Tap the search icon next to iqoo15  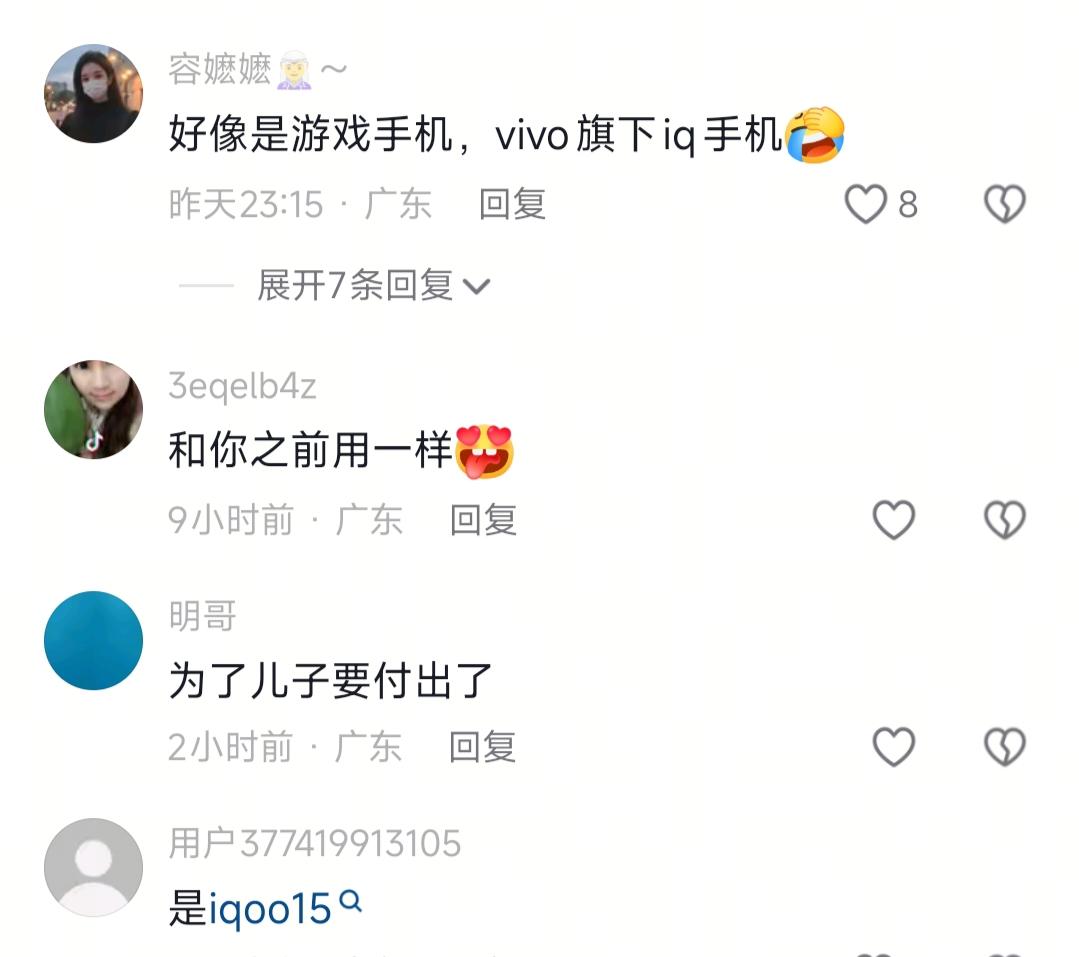(351, 901)
